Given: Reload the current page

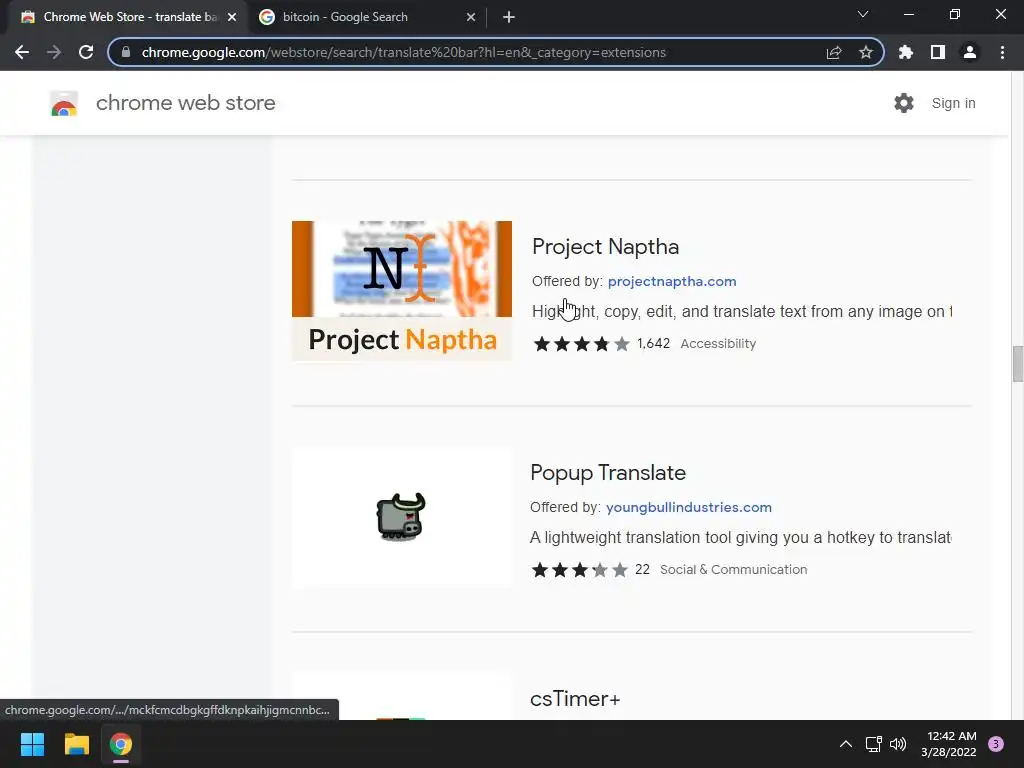Looking at the screenshot, I should point(86,52).
